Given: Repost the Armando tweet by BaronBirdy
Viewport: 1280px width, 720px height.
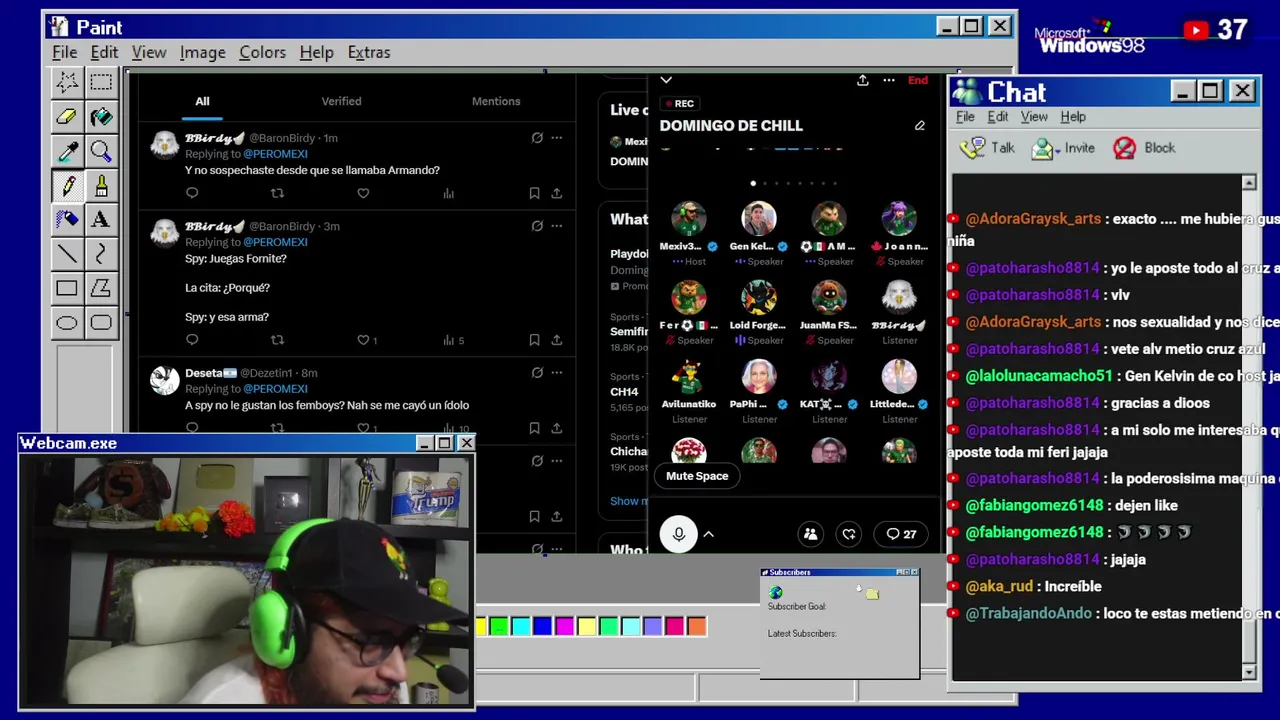Looking at the screenshot, I should pyautogui.click(x=277, y=193).
